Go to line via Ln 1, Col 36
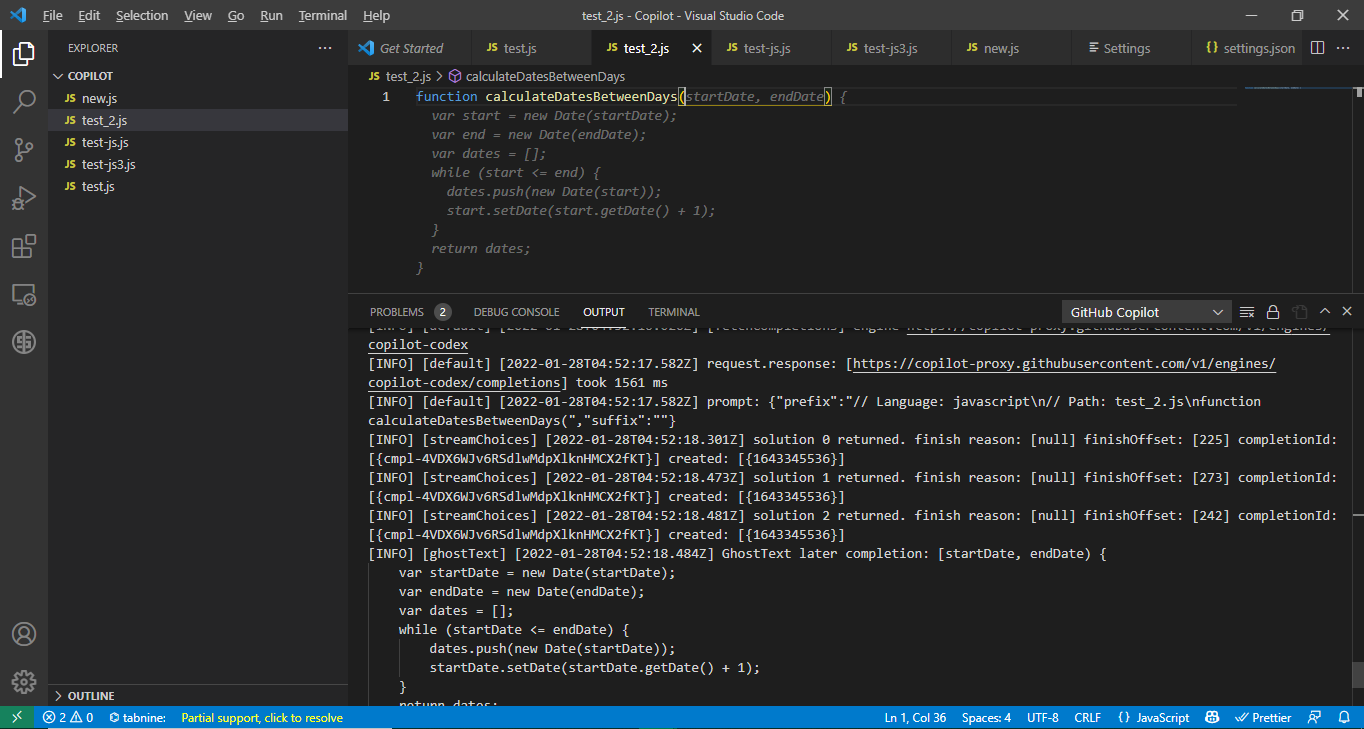This screenshot has height=729, width=1364. (x=915, y=718)
